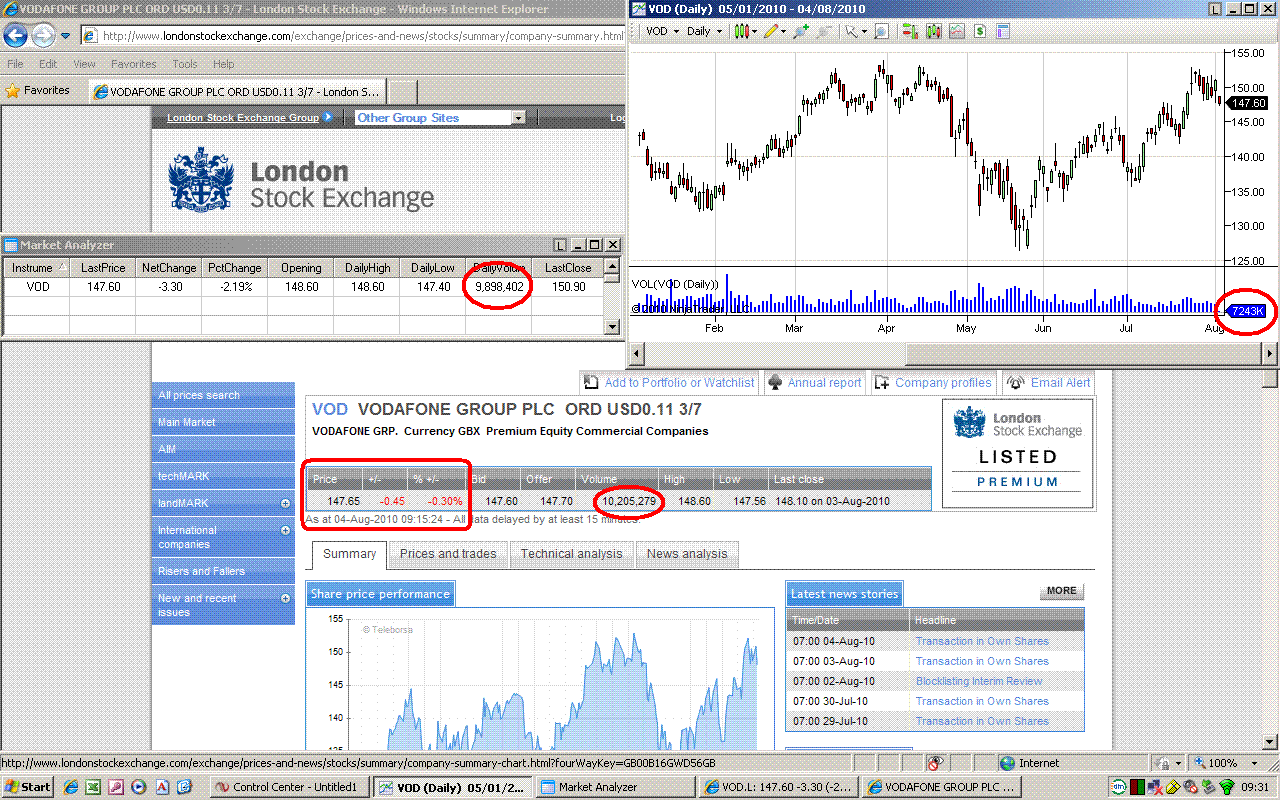Open the Favorites menu in menu bar
The height and width of the screenshot is (800, 1280).
[x=133, y=64]
